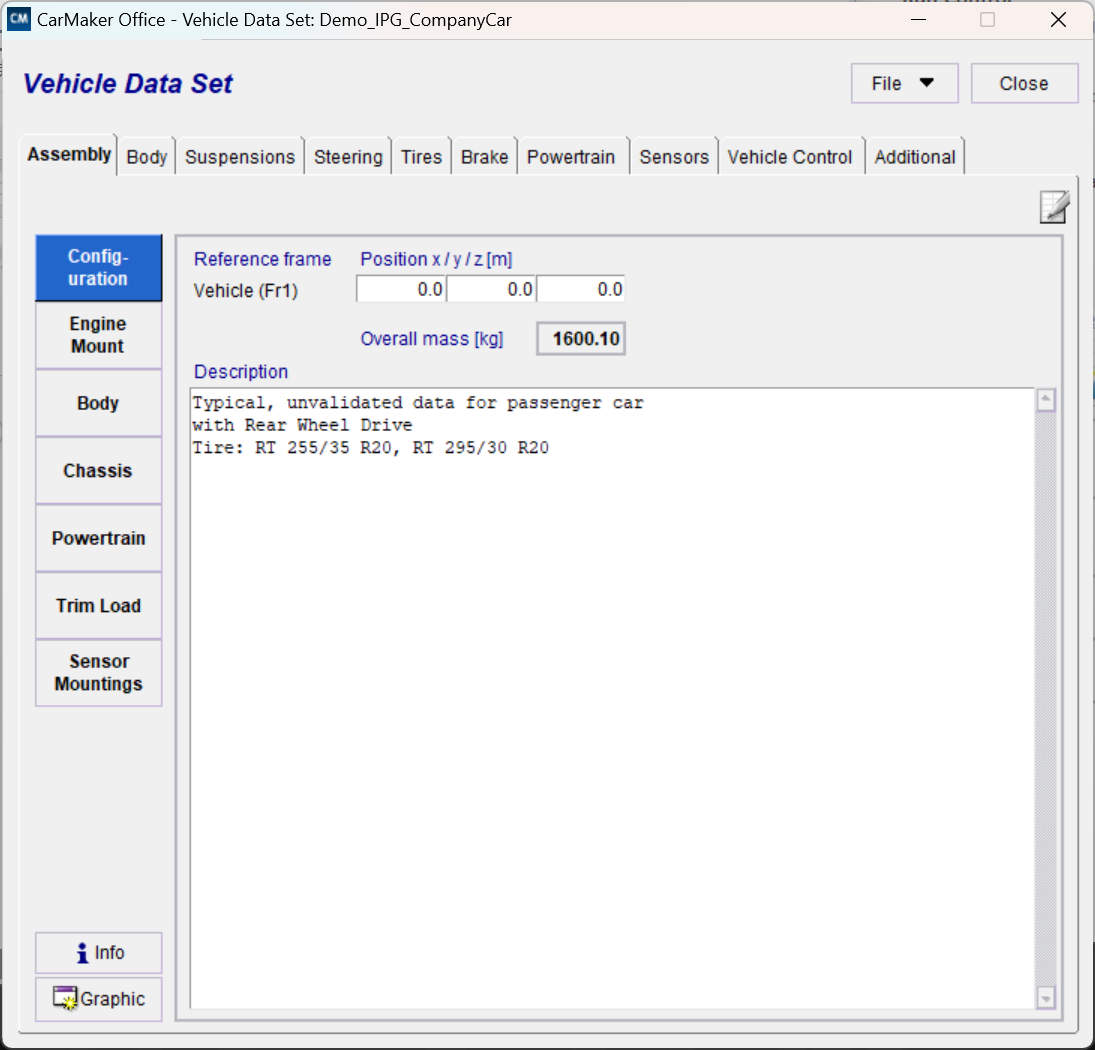The image size is (1095, 1050).
Task: Switch to the Sensors tab
Action: (x=674, y=157)
